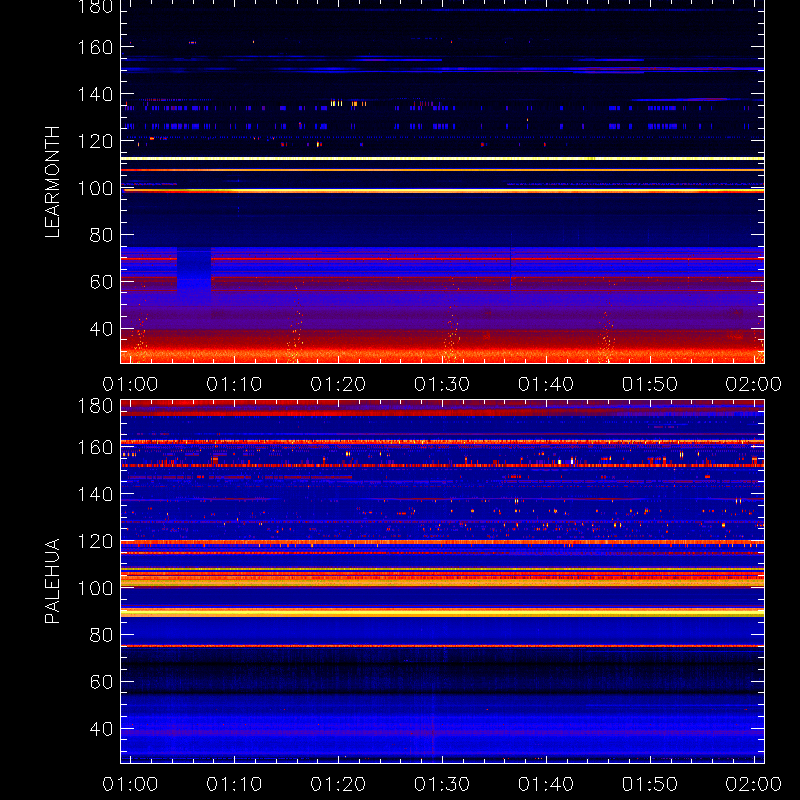This screenshot has height=800, width=800.
Task: Choose the 01:20 time label under Palehua plot
Action: (x=338, y=784)
